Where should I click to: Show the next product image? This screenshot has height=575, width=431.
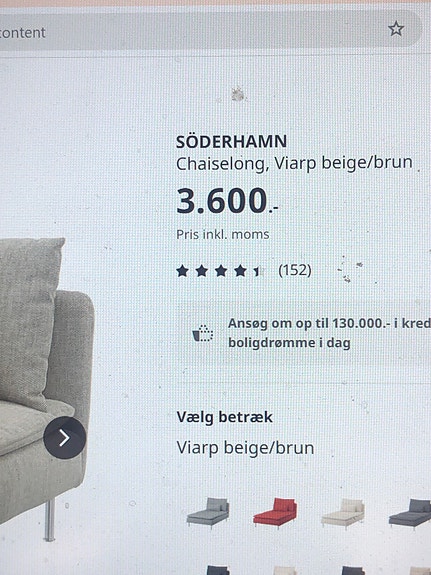[x=65, y=437]
